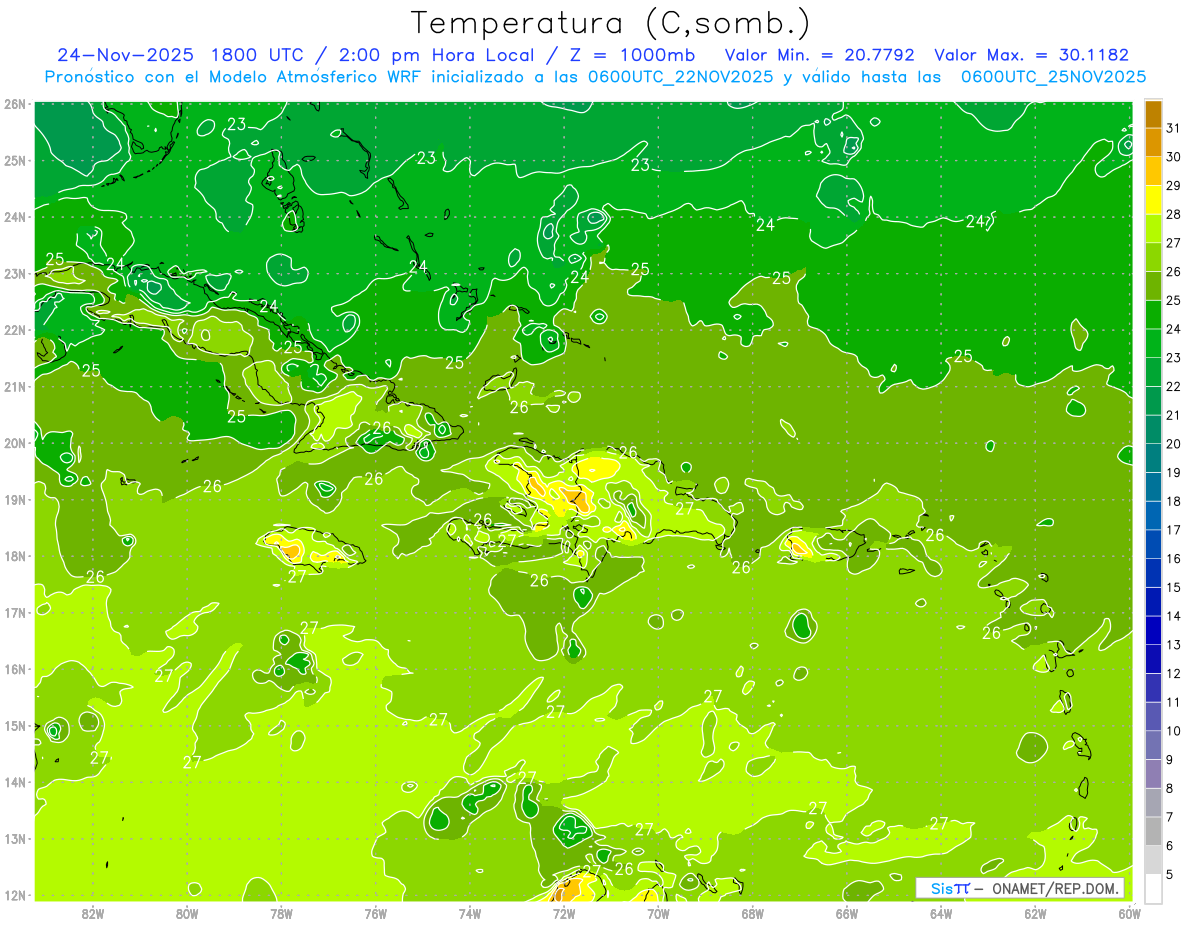
Task: Click the "23N" latitude axis label
Action: [x=14, y=273]
